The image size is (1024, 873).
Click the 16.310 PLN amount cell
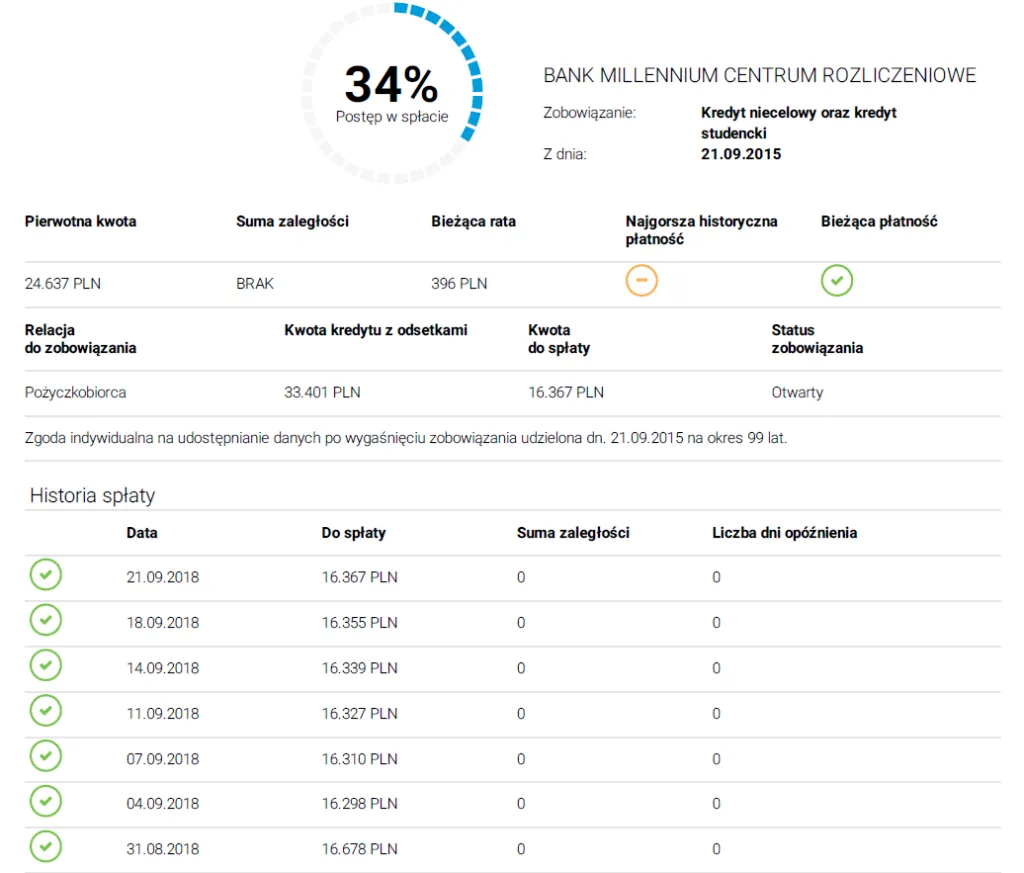point(359,759)
